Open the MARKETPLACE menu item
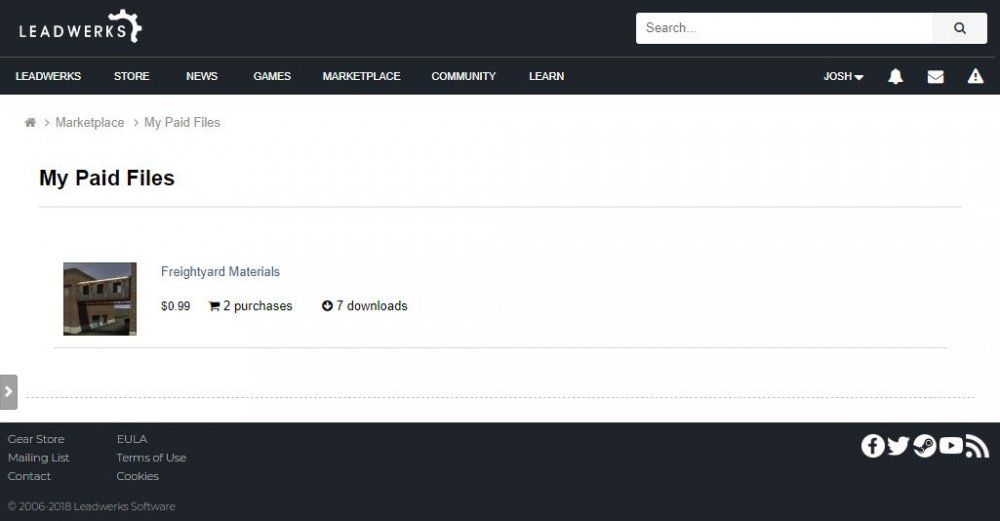Viewport: 1000px width, 521px height. pos(361,76)
